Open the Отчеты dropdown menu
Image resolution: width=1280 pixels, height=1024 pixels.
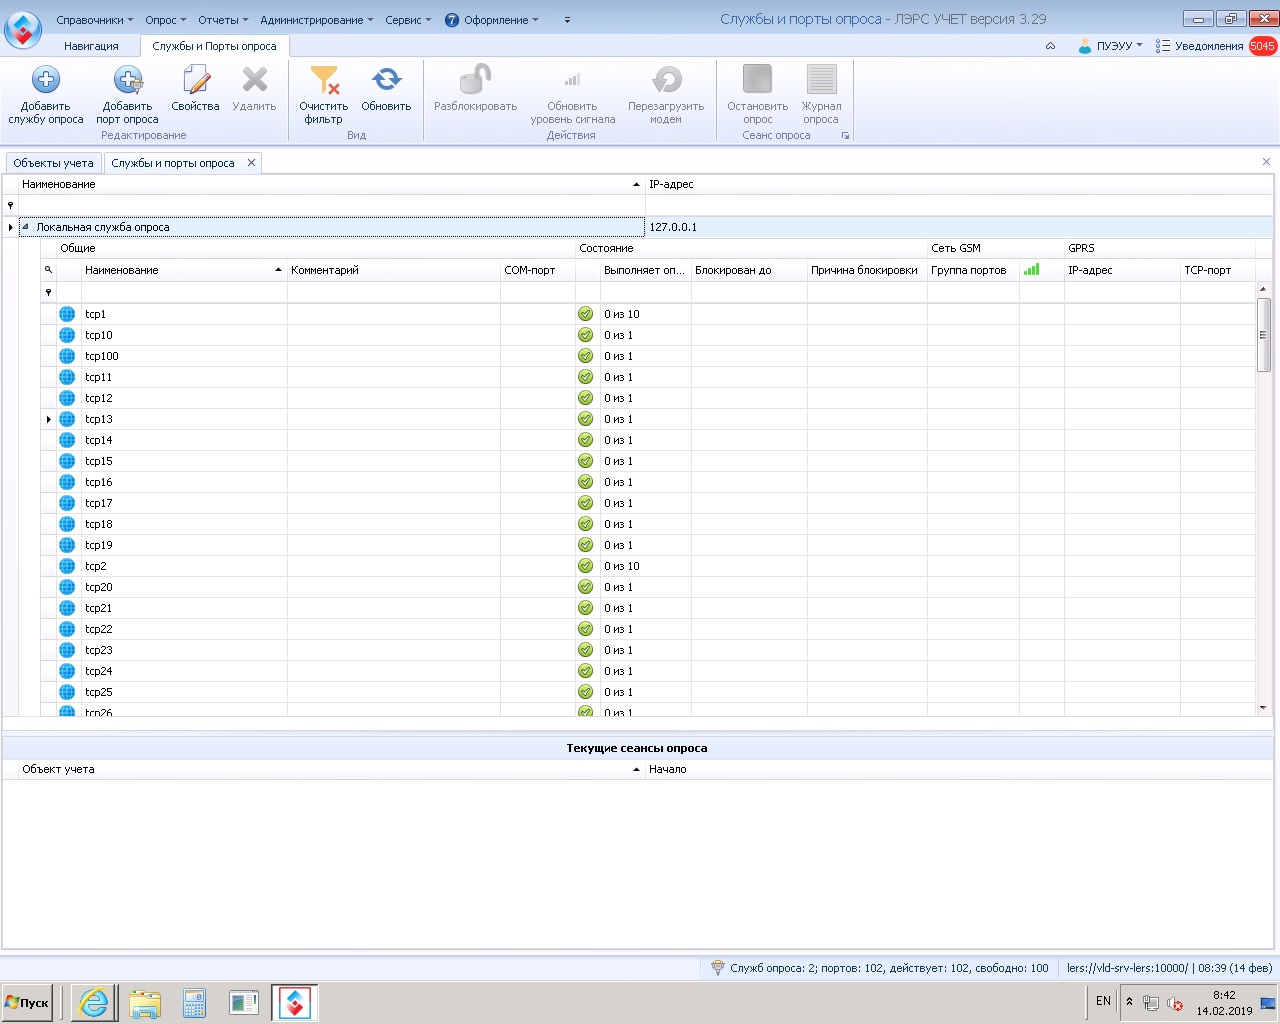click(223, 20)
